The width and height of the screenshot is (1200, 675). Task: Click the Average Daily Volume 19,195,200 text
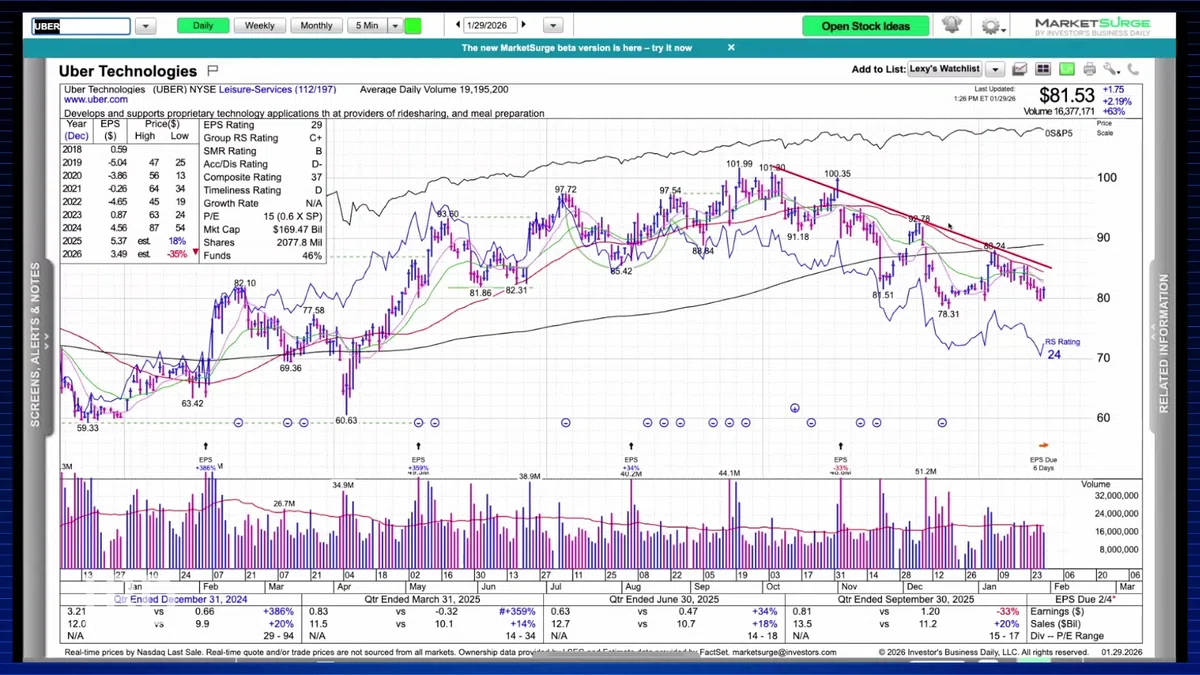coord(434,89)
